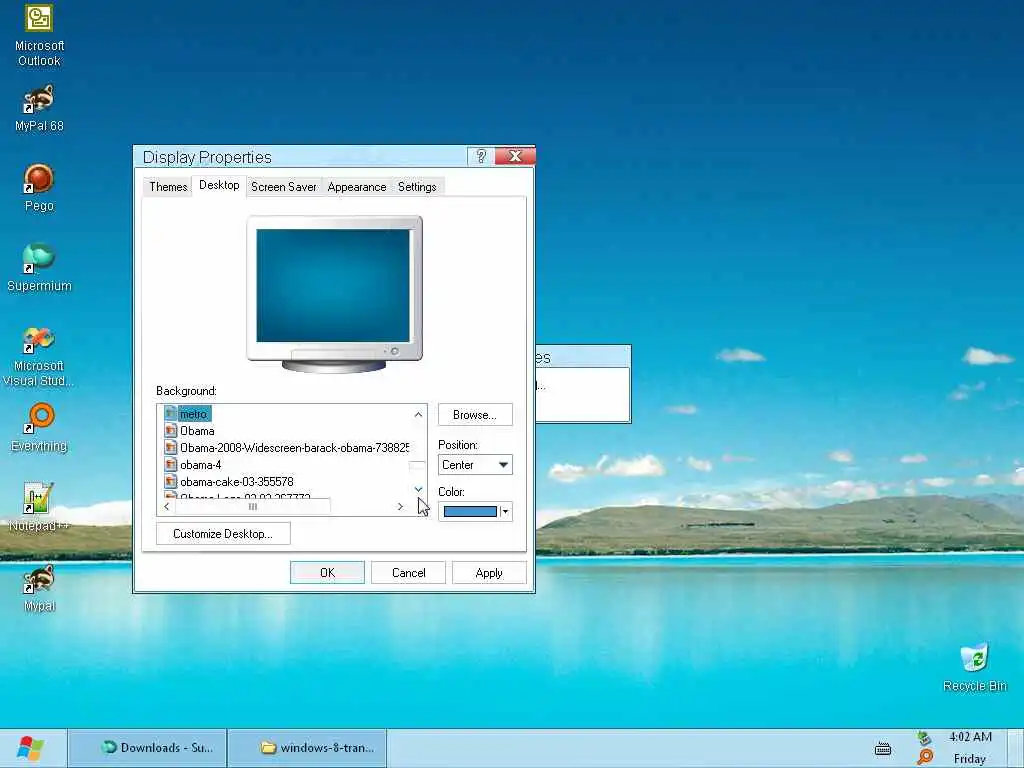Open Notepad++ desktop shortcut
Screen dimensions: 1024x768
(39, 508)
